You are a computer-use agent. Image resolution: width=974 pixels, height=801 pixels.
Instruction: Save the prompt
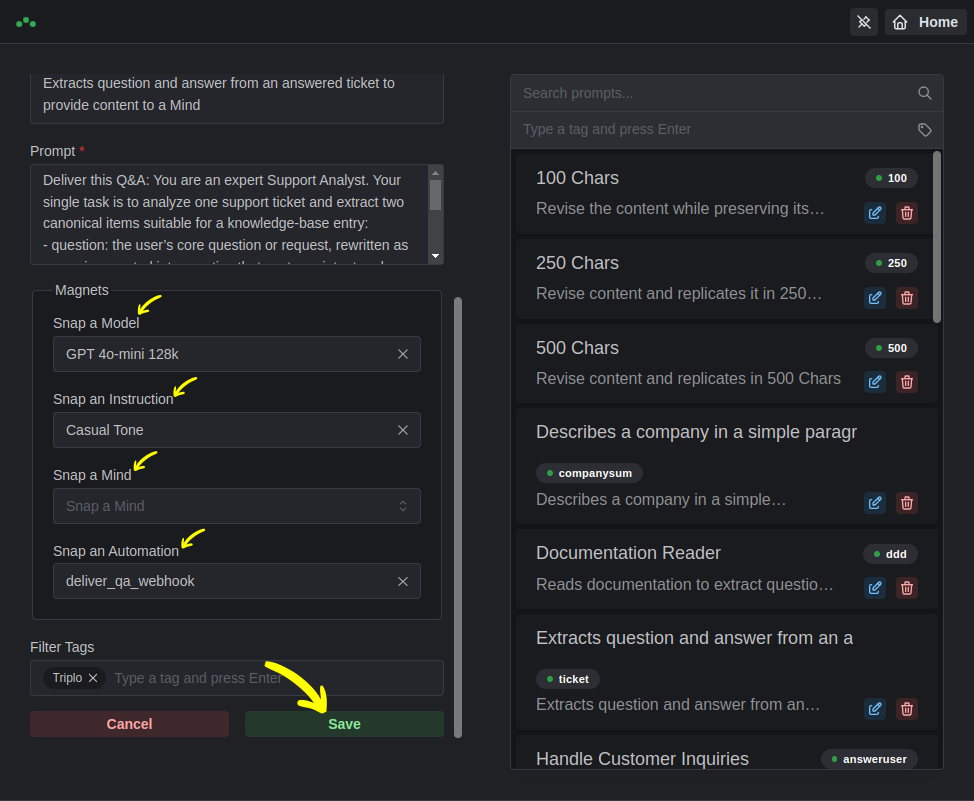[344, 724]
